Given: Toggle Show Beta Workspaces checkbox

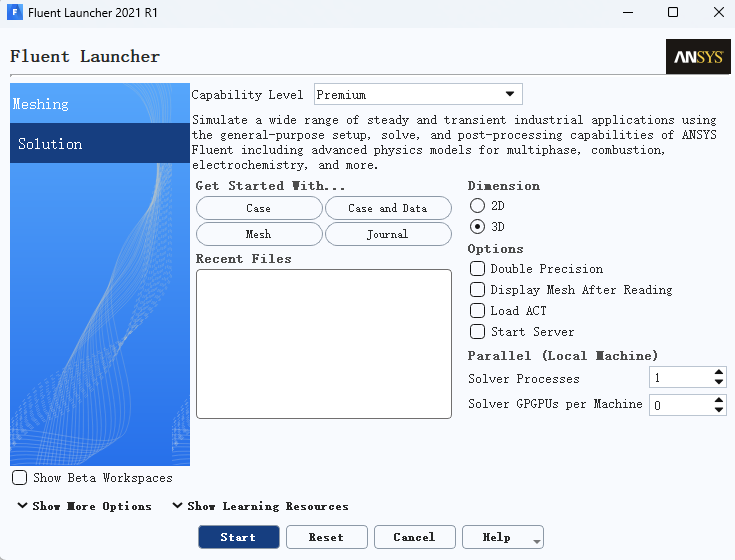Looking at the screenshot, I should point(19,478).
